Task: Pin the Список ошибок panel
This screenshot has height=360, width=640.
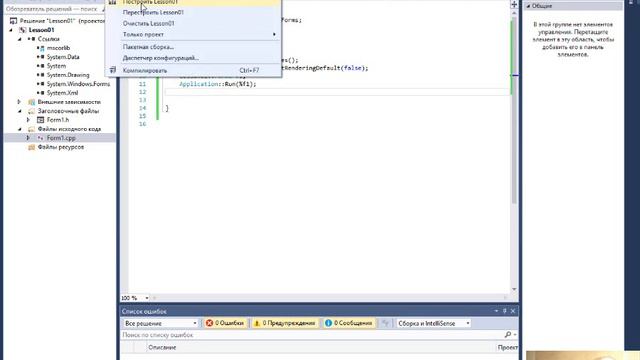Action: (504, 311)
